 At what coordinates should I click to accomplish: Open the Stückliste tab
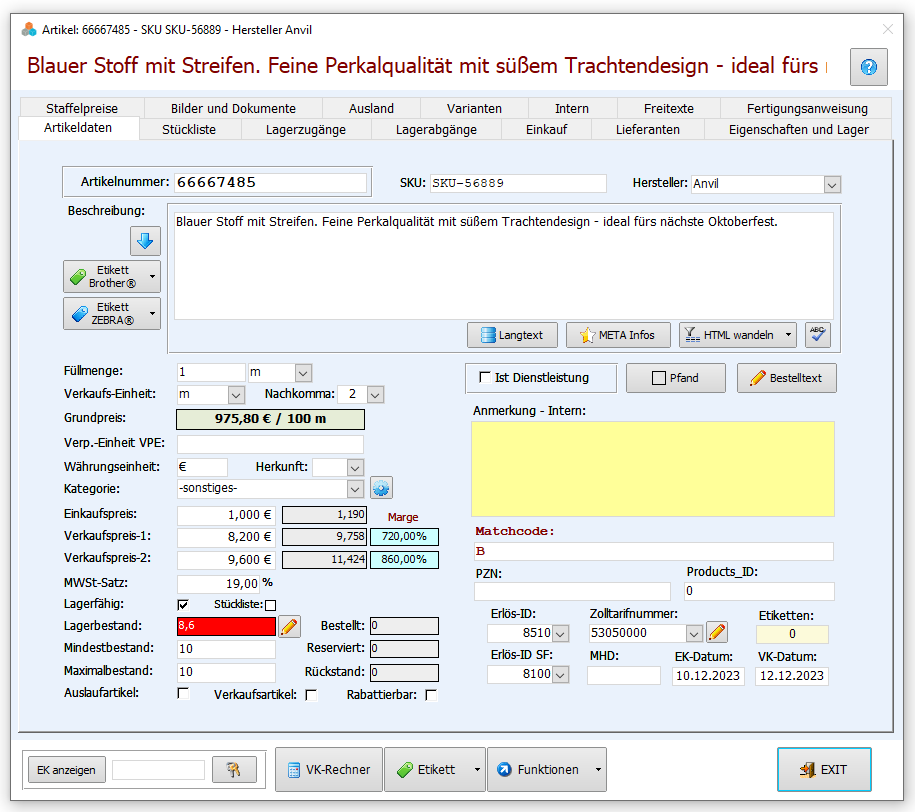(189, 130)
